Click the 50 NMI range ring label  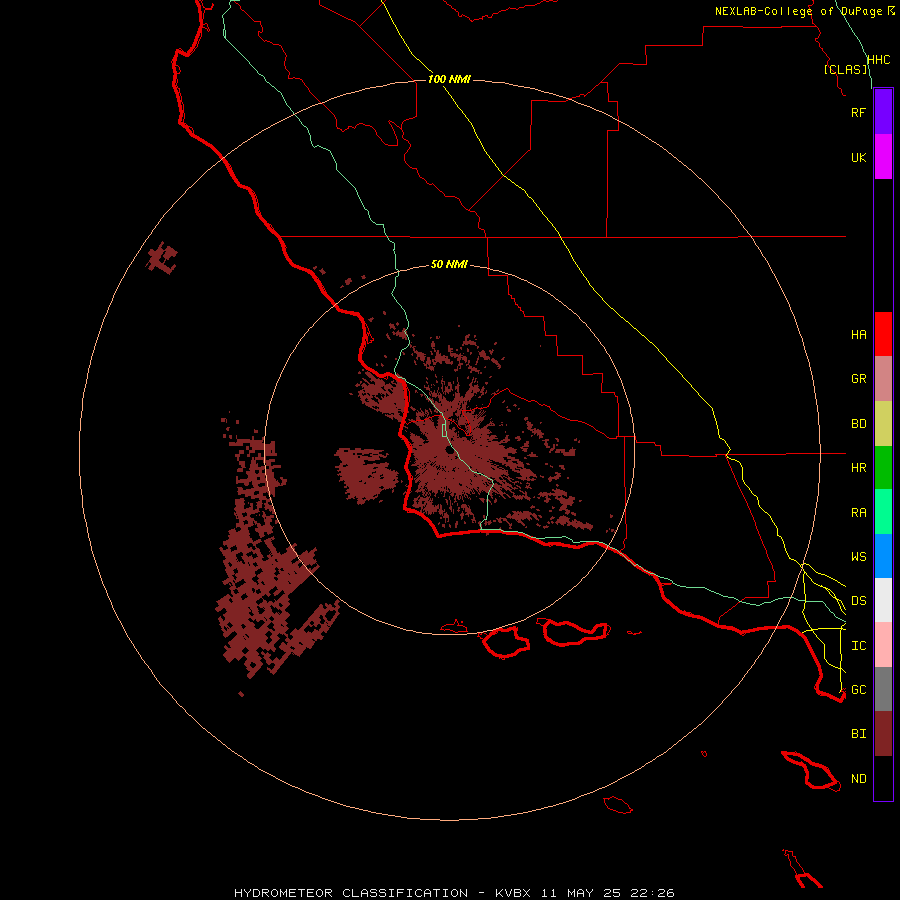449,264
